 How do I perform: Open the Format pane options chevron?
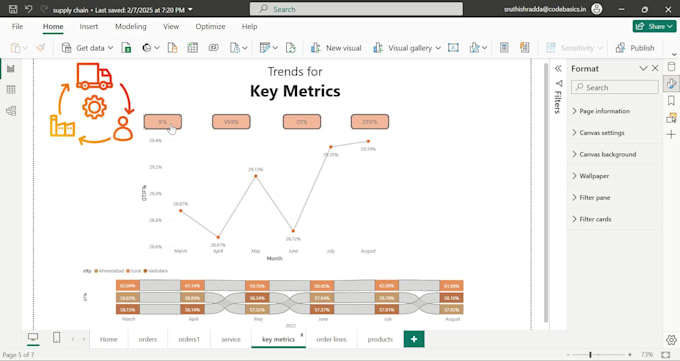click(643, 69)
